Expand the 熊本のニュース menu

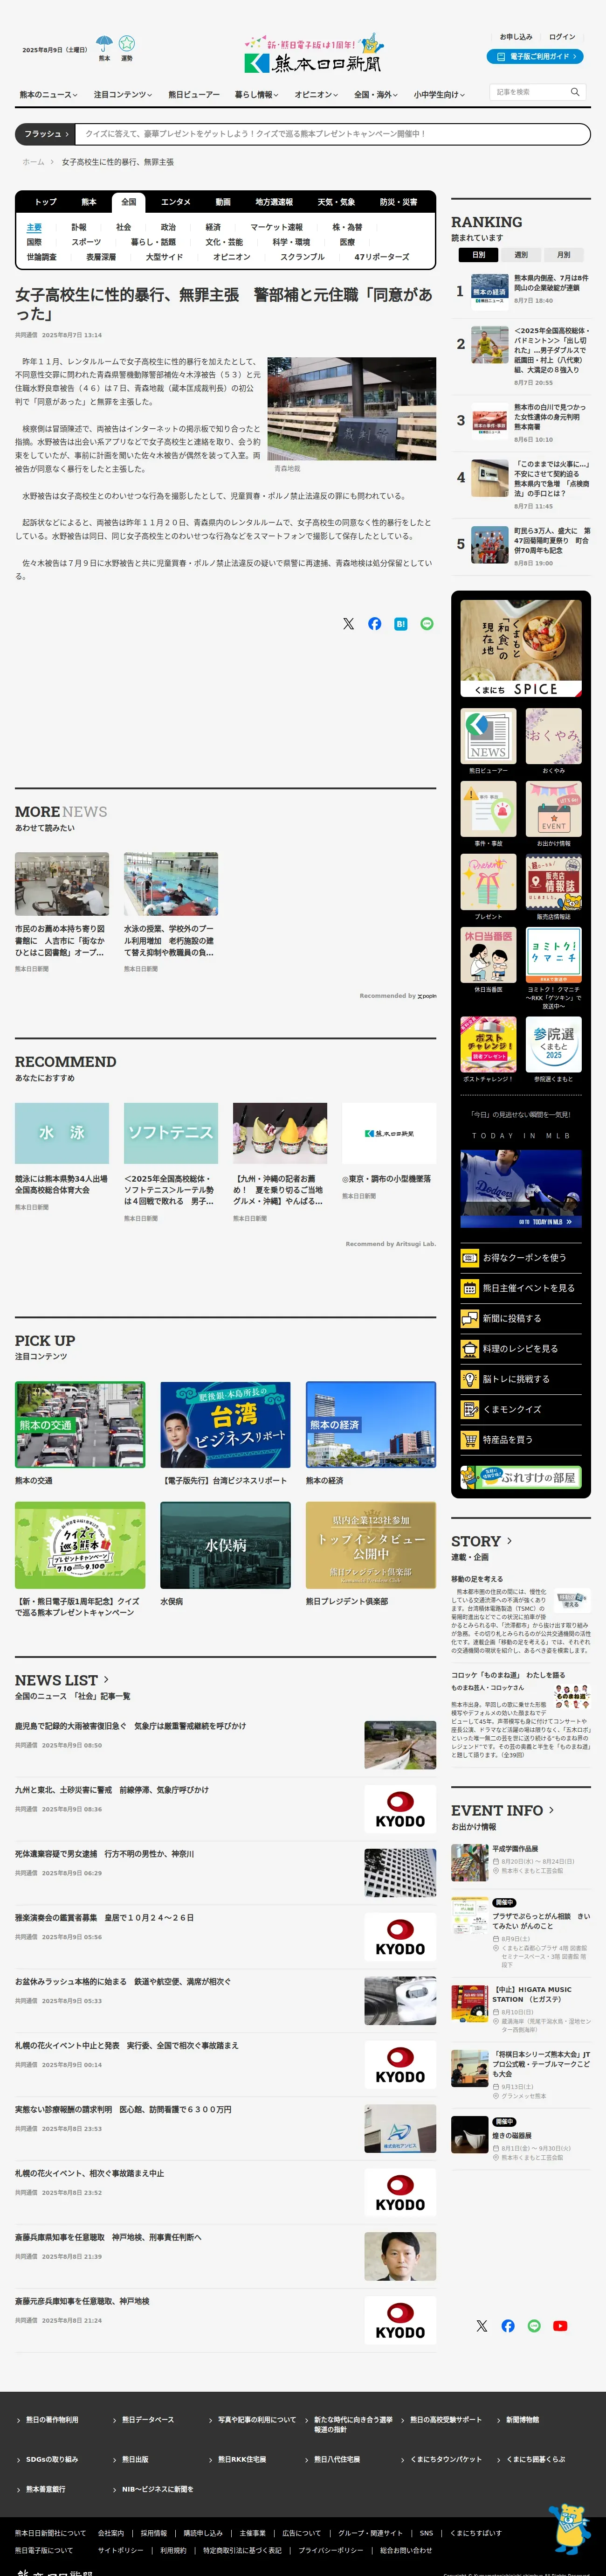[48, 94]
